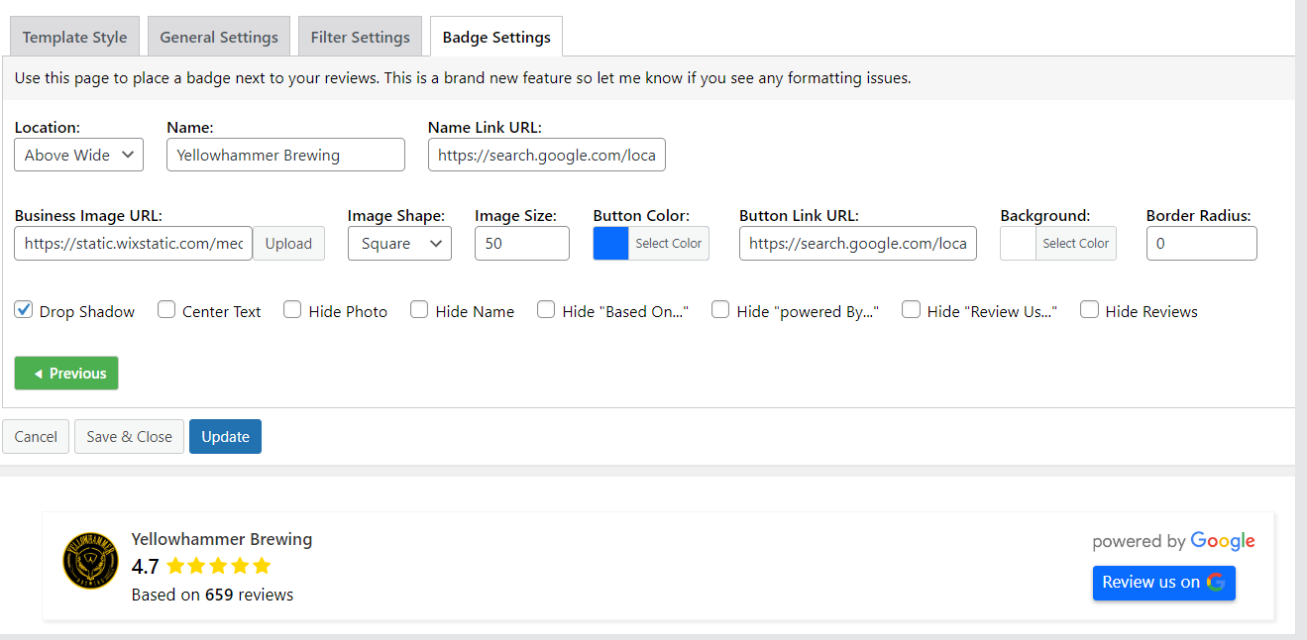
Task: Check the Hide Name checkbox
Action: pos(420,310)
